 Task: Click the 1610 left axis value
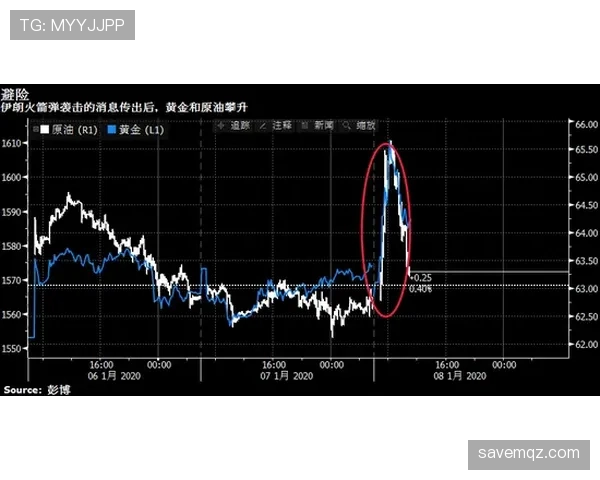point(11,143)
